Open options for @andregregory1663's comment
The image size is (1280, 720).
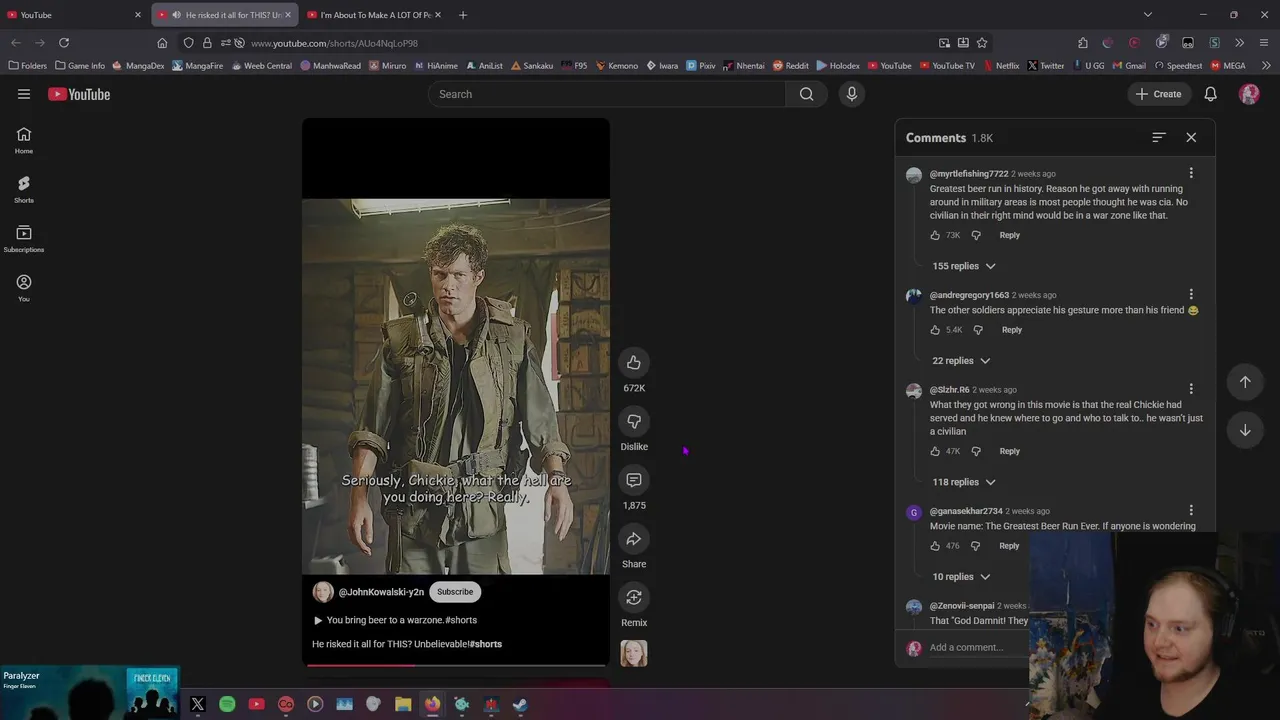(x=1191, y=294)
